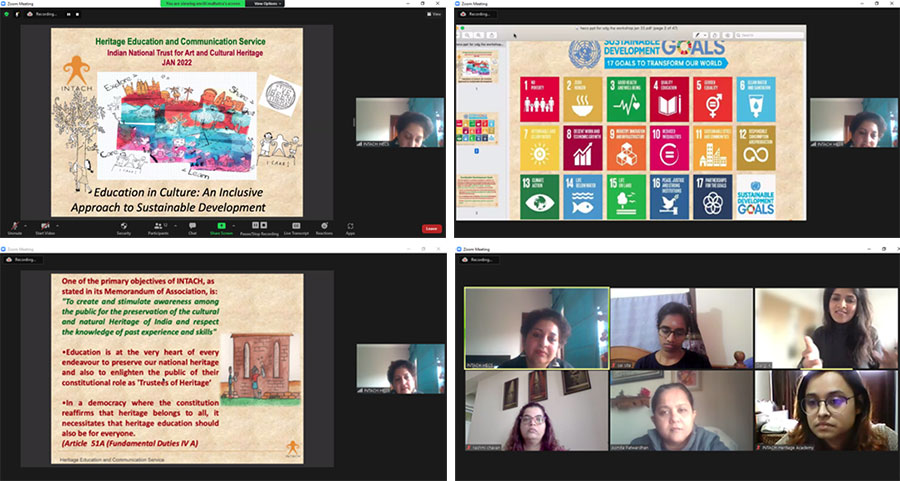The height and width of the screenshot is (481, 900).
Task: Select the markup pen tool in PDF viewer
Action: pos(697,36)
